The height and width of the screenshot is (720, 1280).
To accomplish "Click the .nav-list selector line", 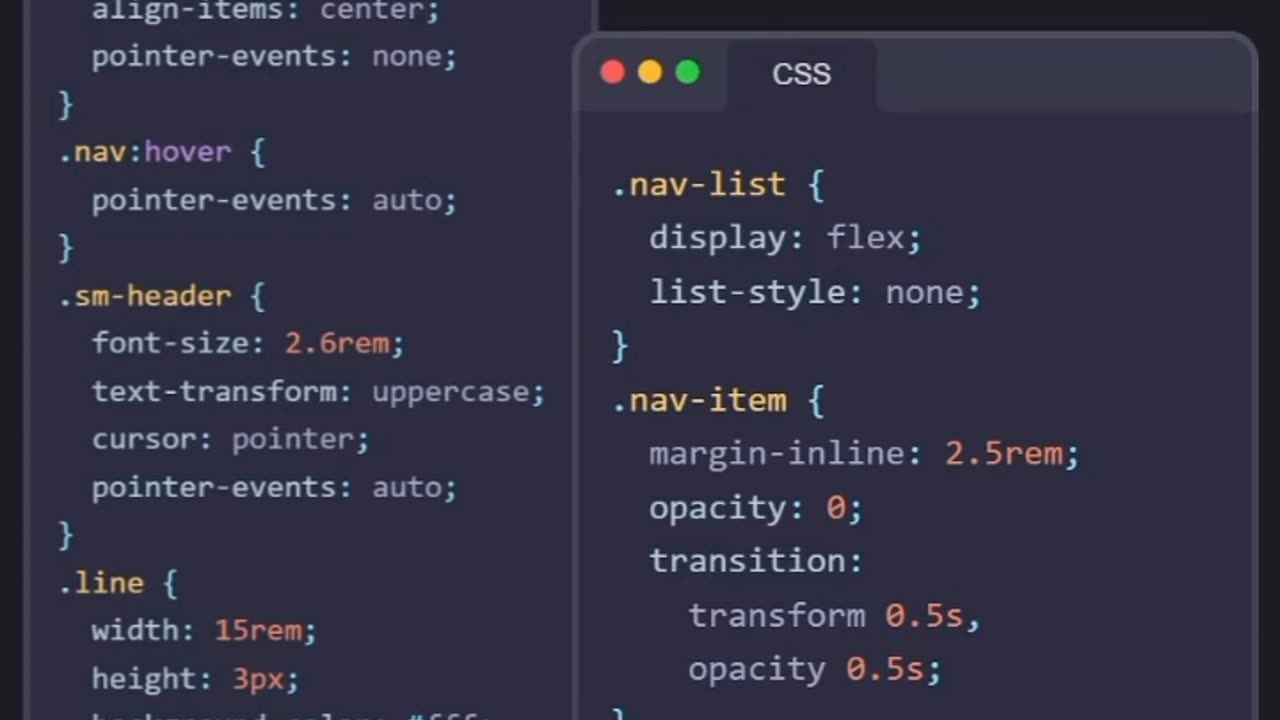I will coord(718,185).
